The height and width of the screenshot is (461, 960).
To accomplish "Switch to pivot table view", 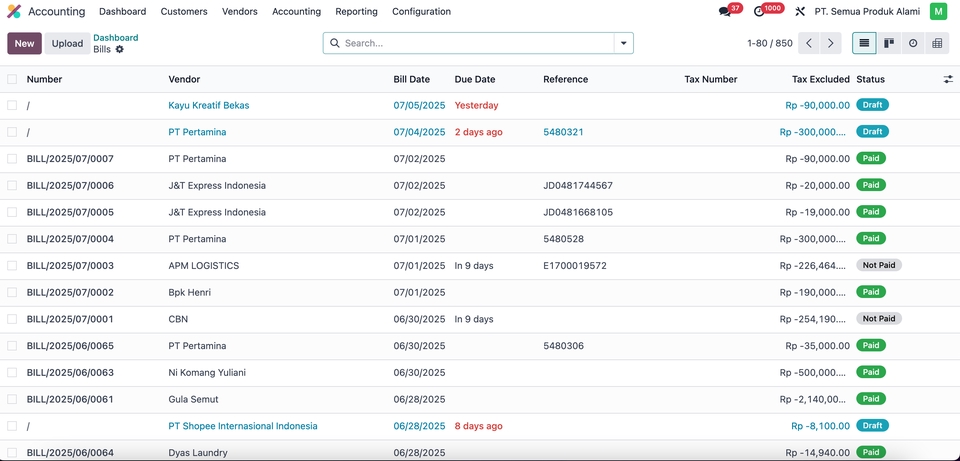I will pyautogui.click(x=937, y=43).
